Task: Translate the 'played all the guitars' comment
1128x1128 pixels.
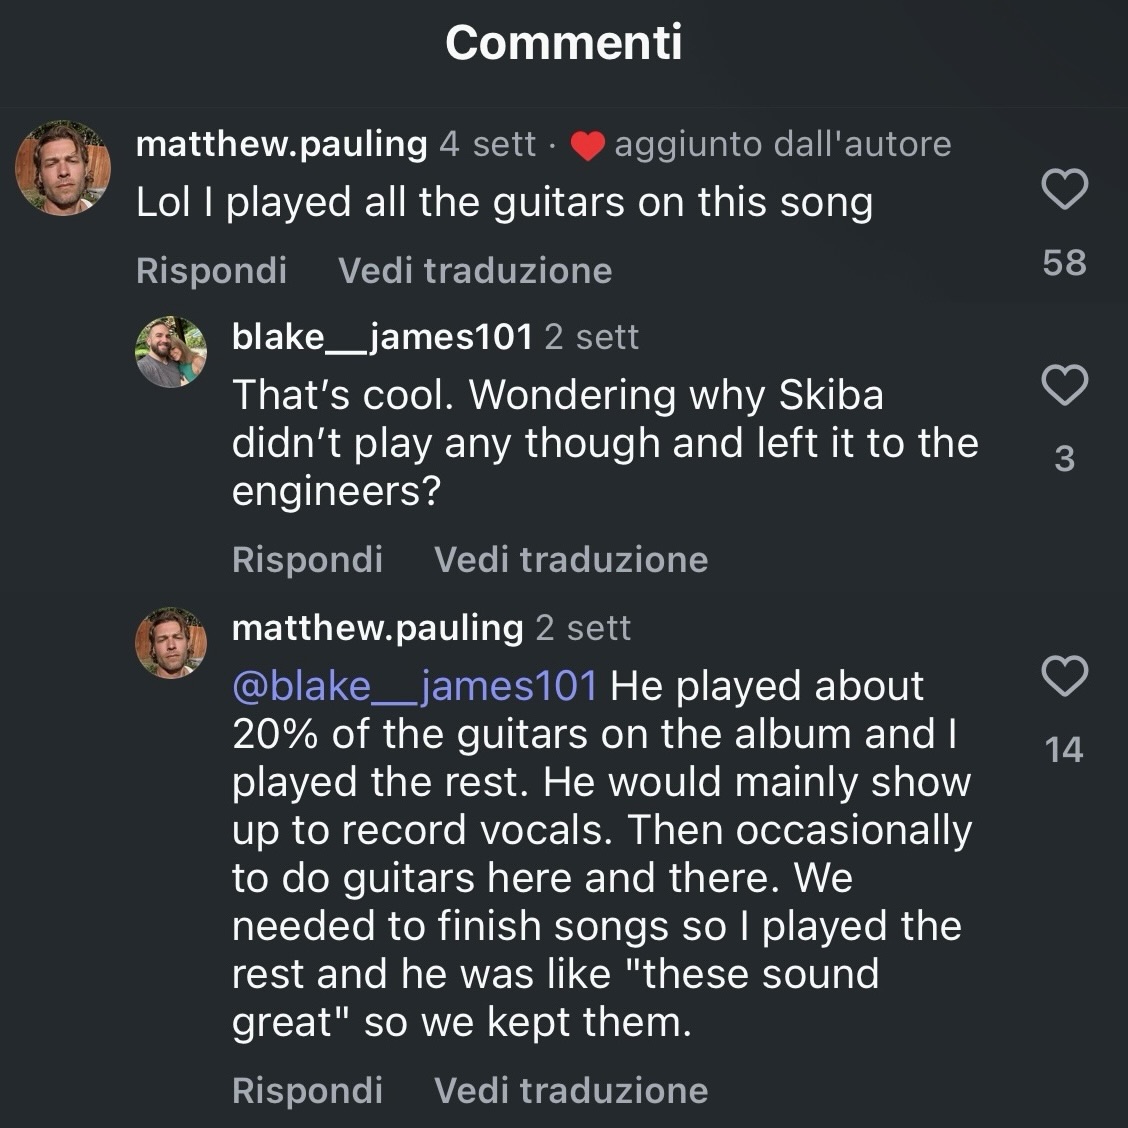Action: click(x=475, y=270)
